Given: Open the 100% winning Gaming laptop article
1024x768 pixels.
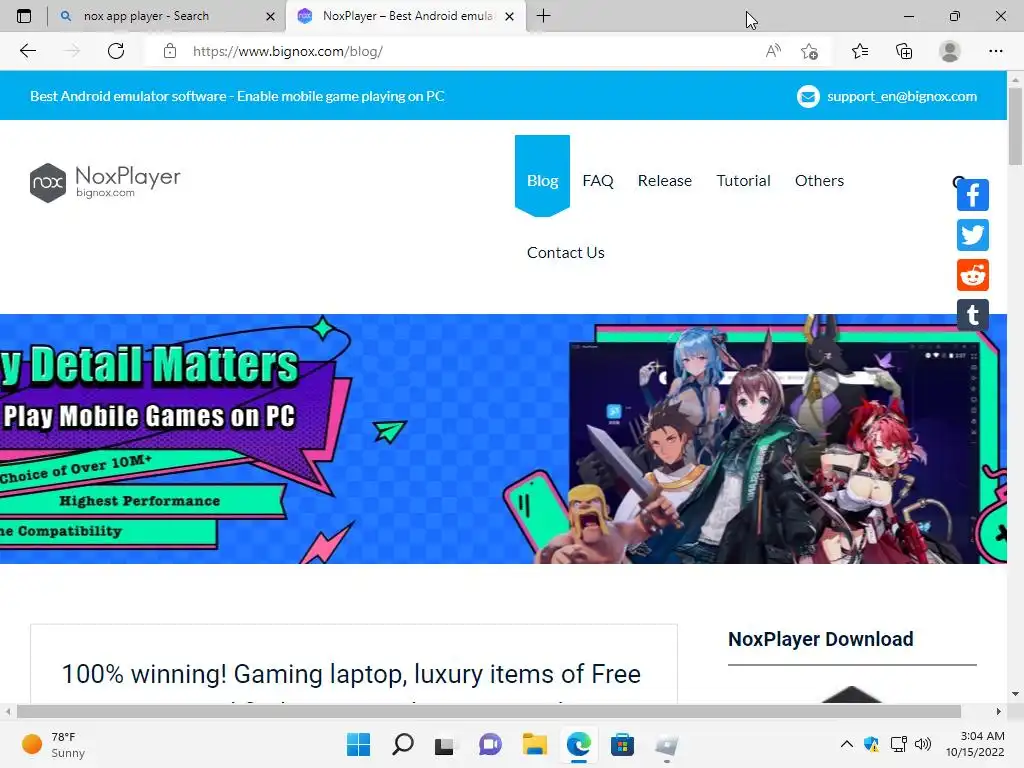Looking at the screenshot, I should (351, 675).
